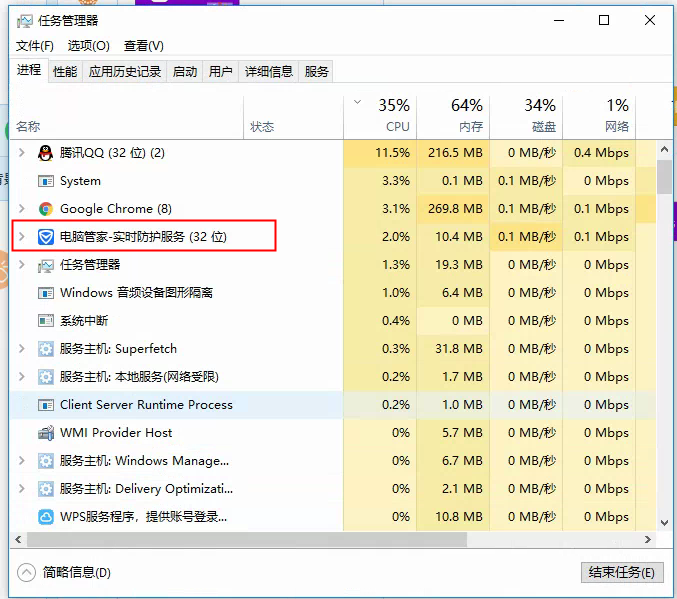This screenshot has width=677, height=599.
Task: Switch to the 服务 tab
Action: 316,71
